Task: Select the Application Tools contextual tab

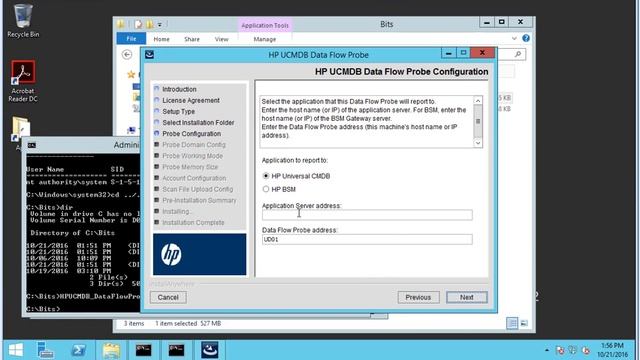Action: click(x=265, y=25)
